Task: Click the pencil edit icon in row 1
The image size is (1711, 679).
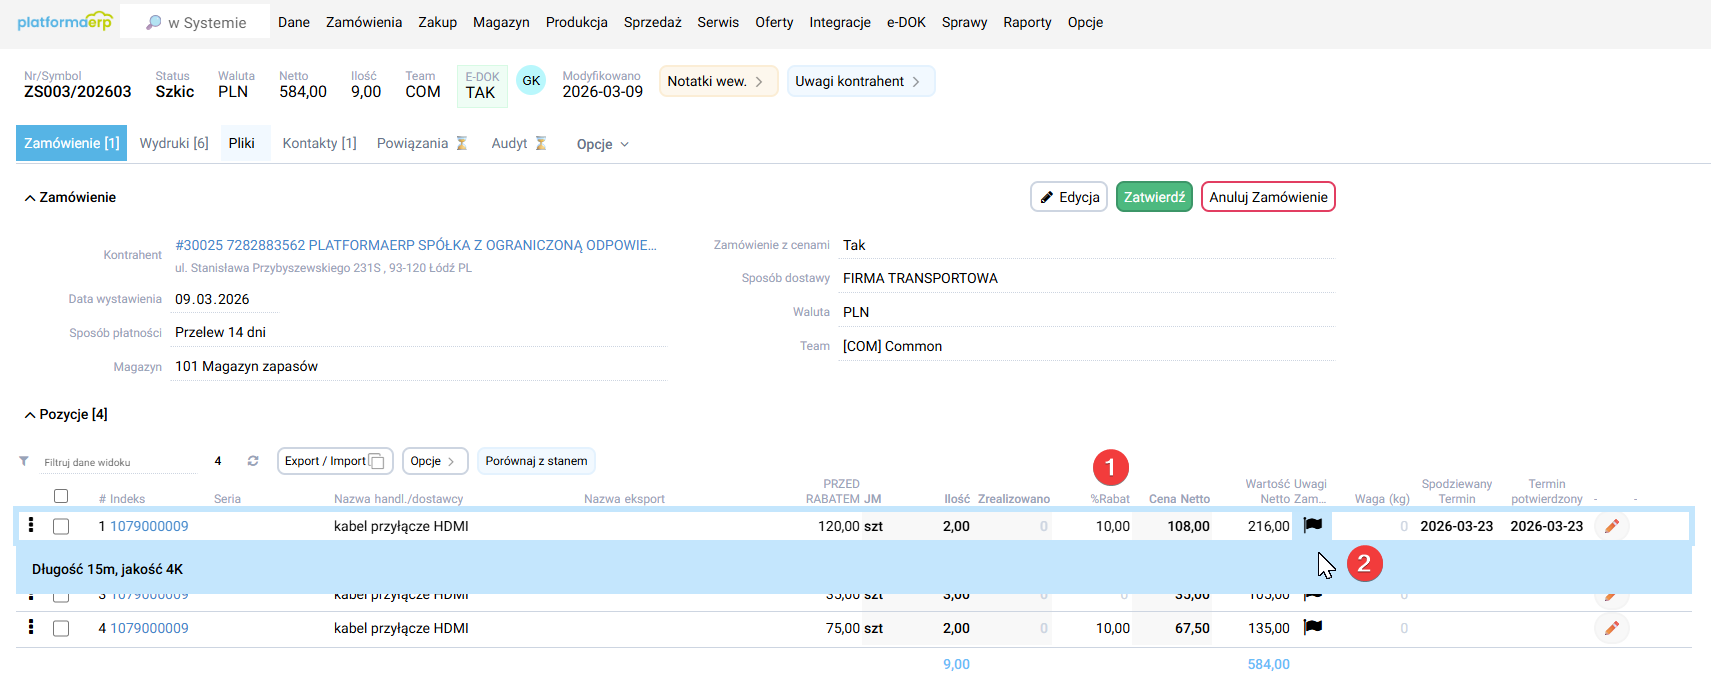Action: [x=1611, y=526]
